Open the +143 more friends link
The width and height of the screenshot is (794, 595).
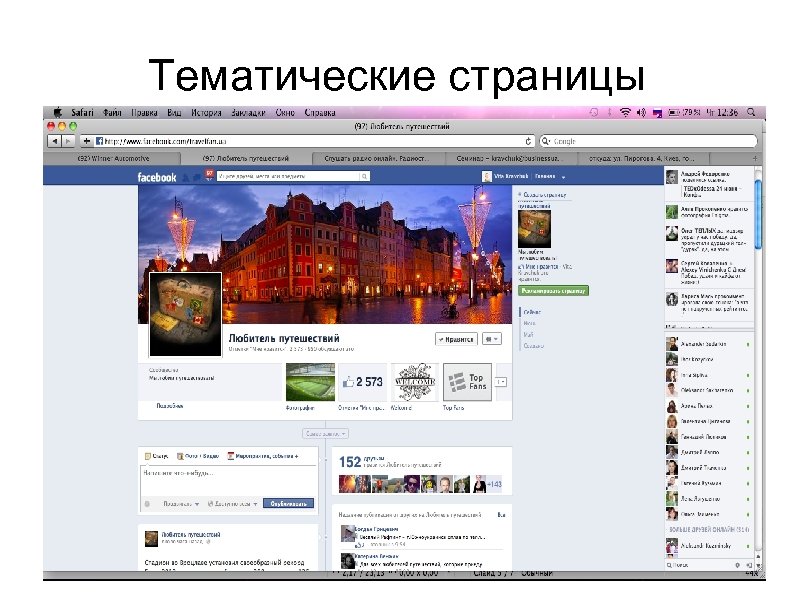coord(494,485)
